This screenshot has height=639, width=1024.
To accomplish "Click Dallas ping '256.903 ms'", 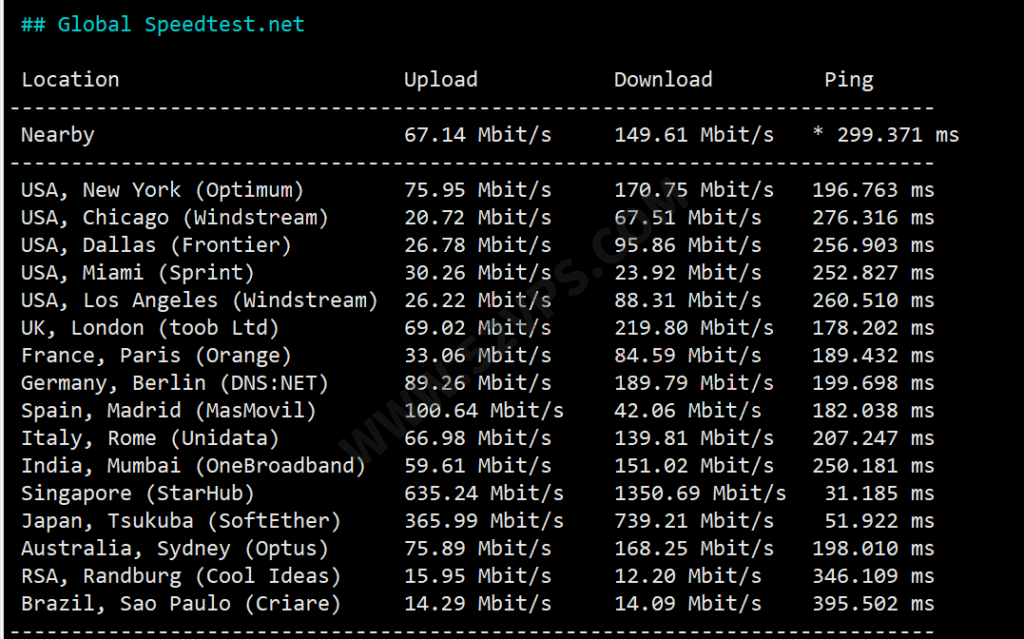I will point(873,244).
